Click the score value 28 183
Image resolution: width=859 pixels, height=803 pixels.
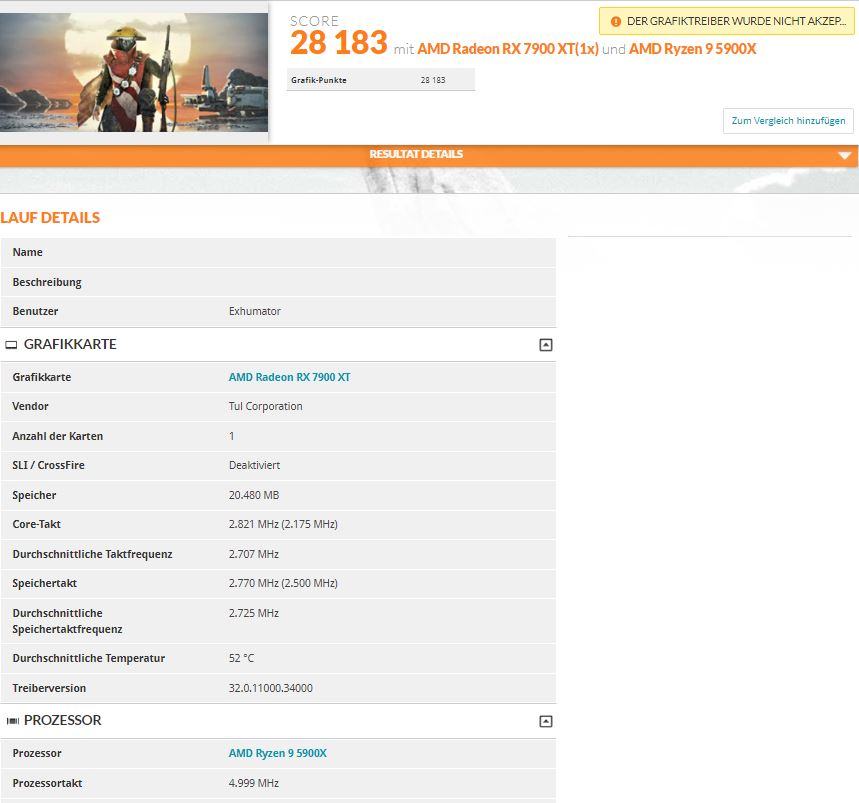click(x=339, y=43)
